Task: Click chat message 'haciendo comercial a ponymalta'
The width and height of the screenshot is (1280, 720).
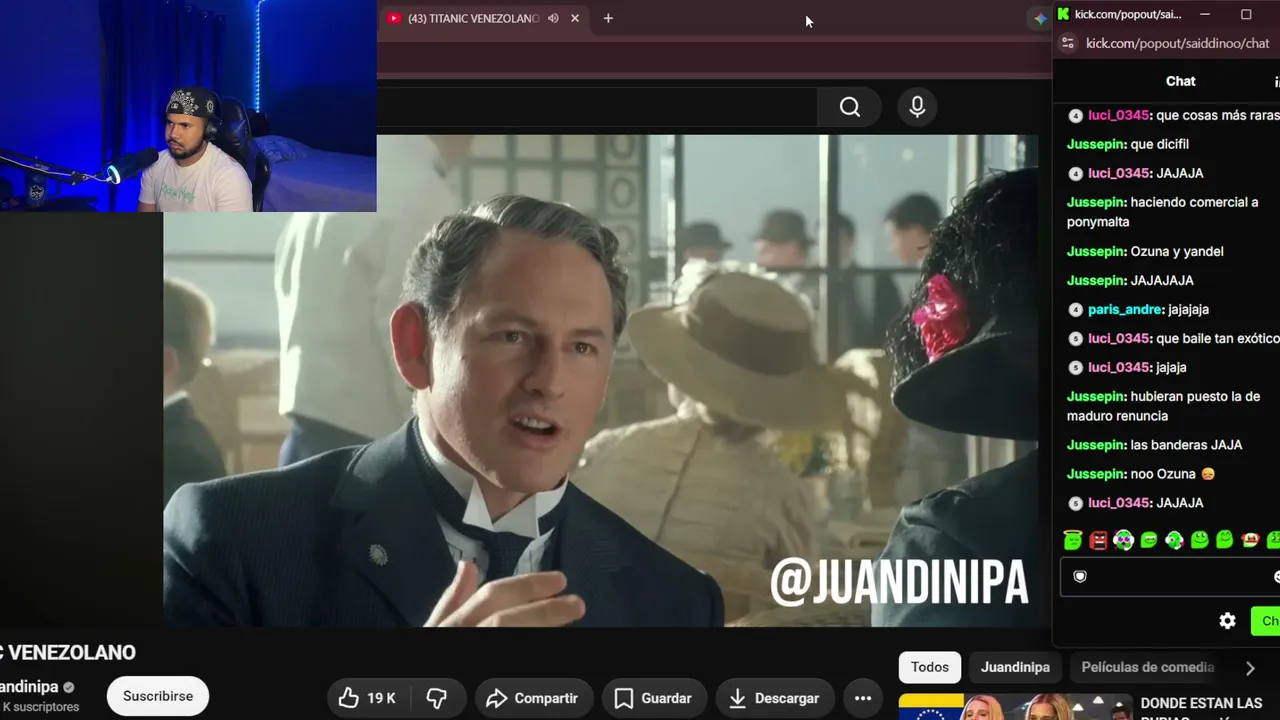Action: coord(1163,212)
